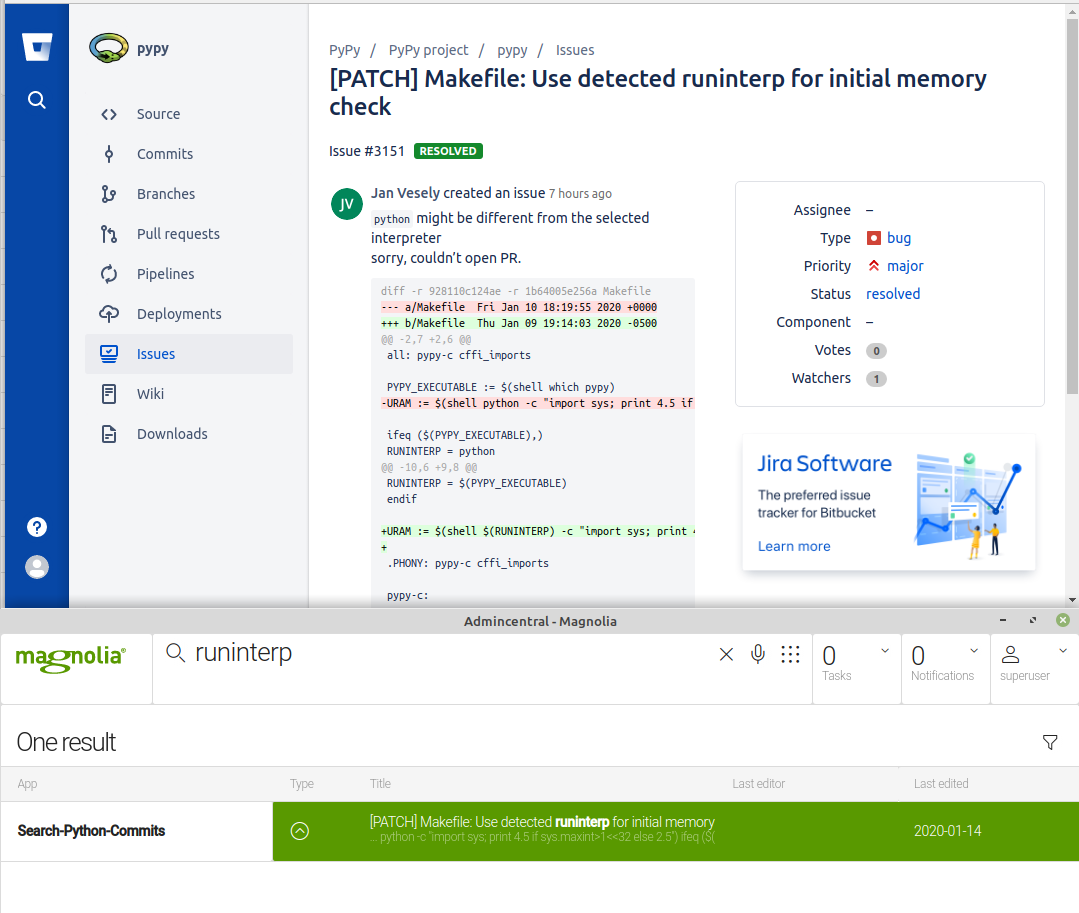Click the Pull requests icon
Image resolution: width=1079 pixels, height=913 pixels.
[x=109, y=234]
